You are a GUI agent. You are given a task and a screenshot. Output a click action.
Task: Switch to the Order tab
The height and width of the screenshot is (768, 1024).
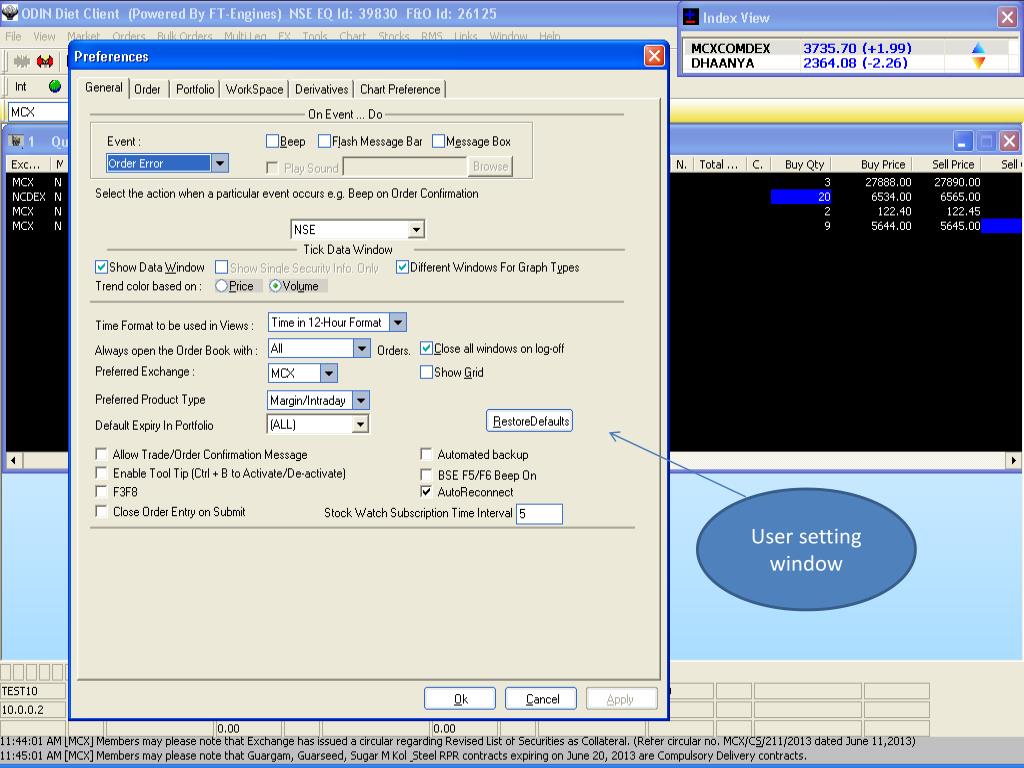tap(148, 89)
